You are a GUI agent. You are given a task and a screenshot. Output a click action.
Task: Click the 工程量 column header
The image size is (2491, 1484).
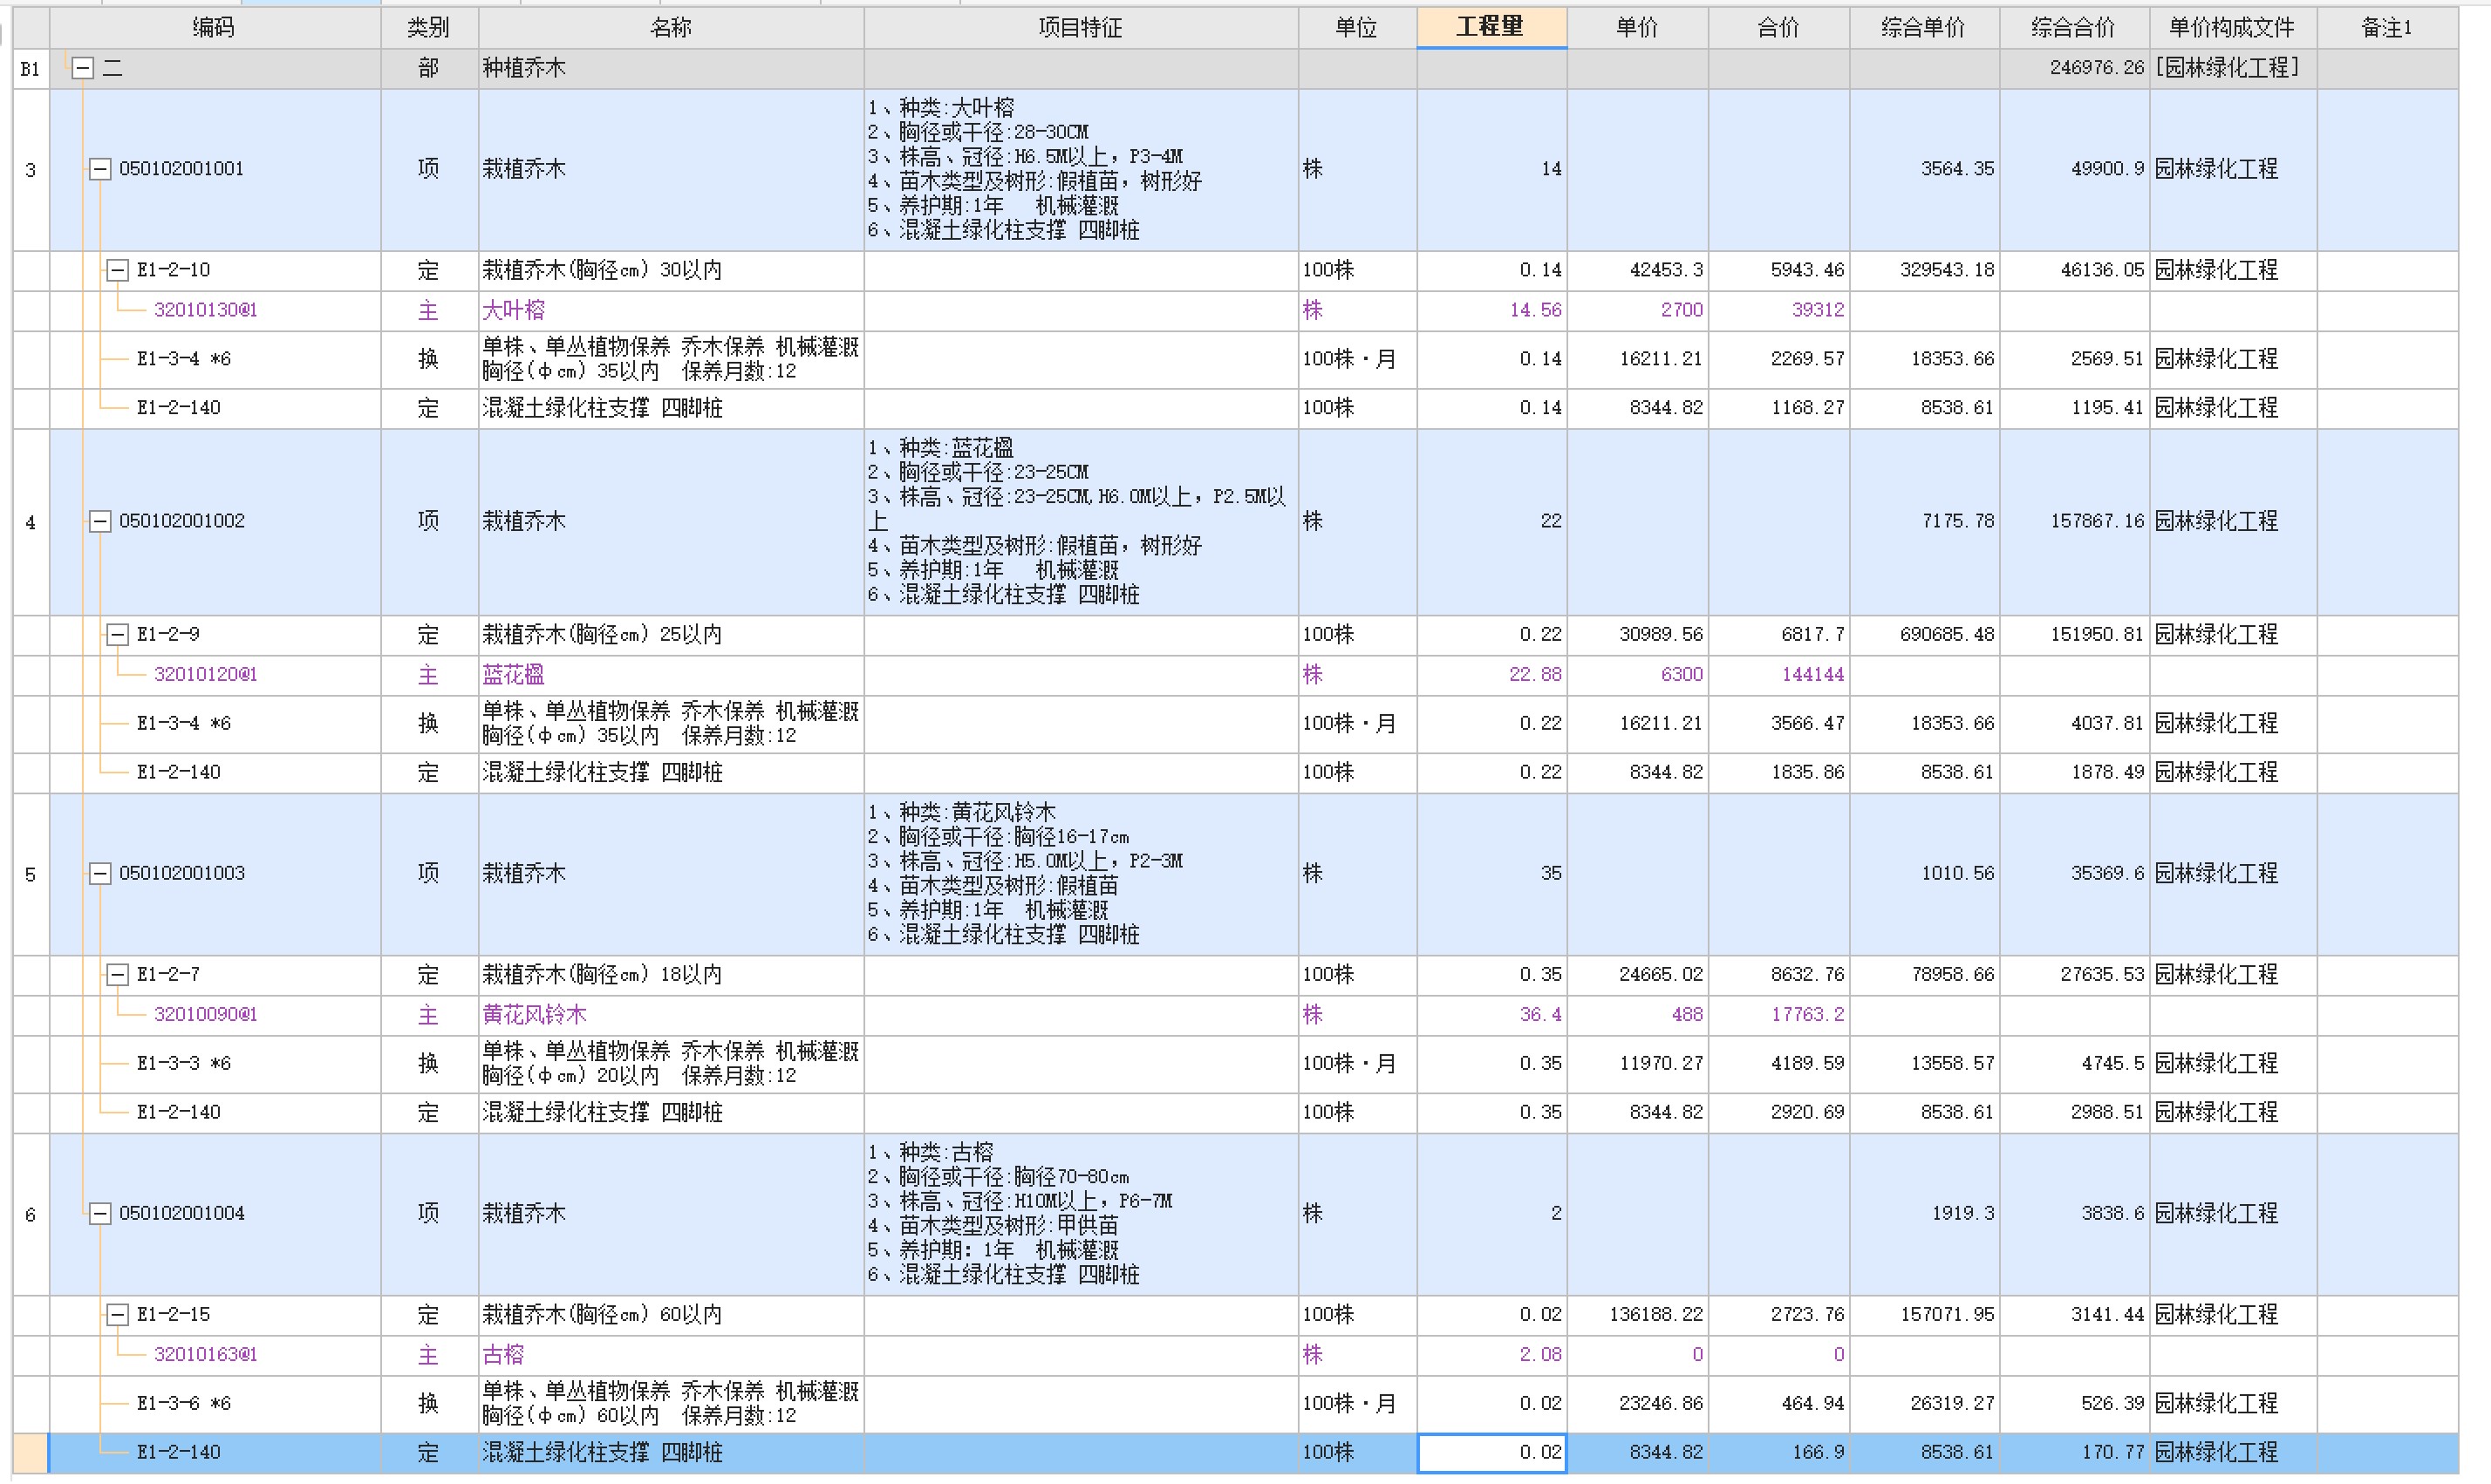(x=1490, y=27)
